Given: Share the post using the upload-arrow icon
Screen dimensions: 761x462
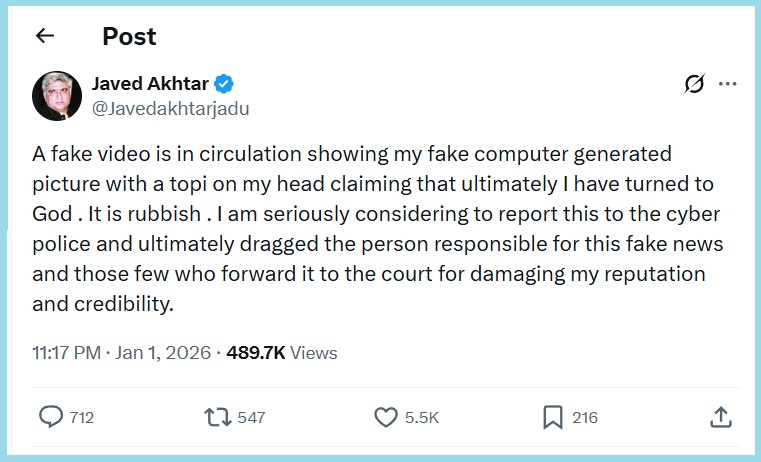Looking at the screenshot, I should 719,417.
